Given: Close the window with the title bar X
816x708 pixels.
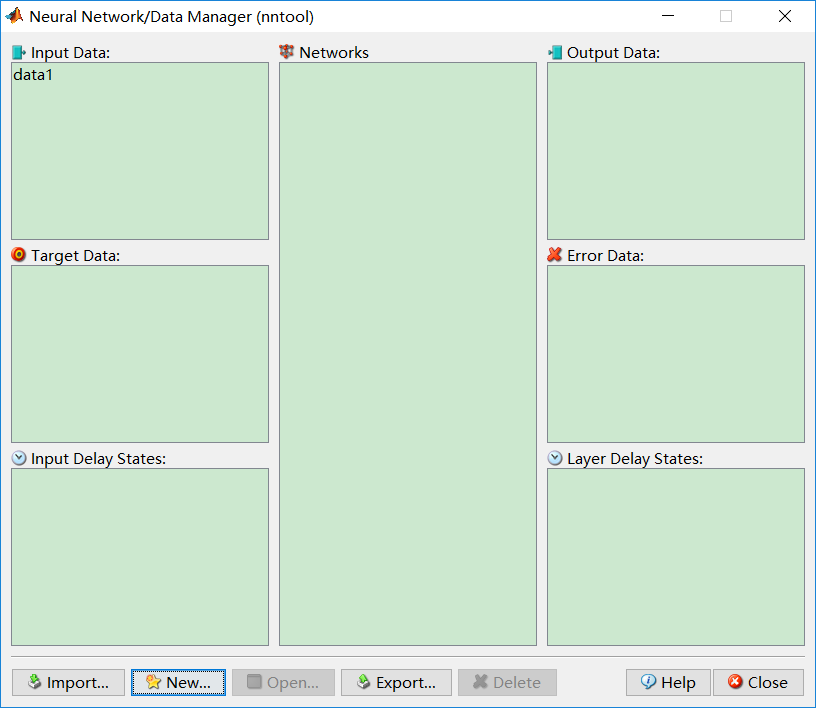Looking at the screenshot, I should click(785, 16).
